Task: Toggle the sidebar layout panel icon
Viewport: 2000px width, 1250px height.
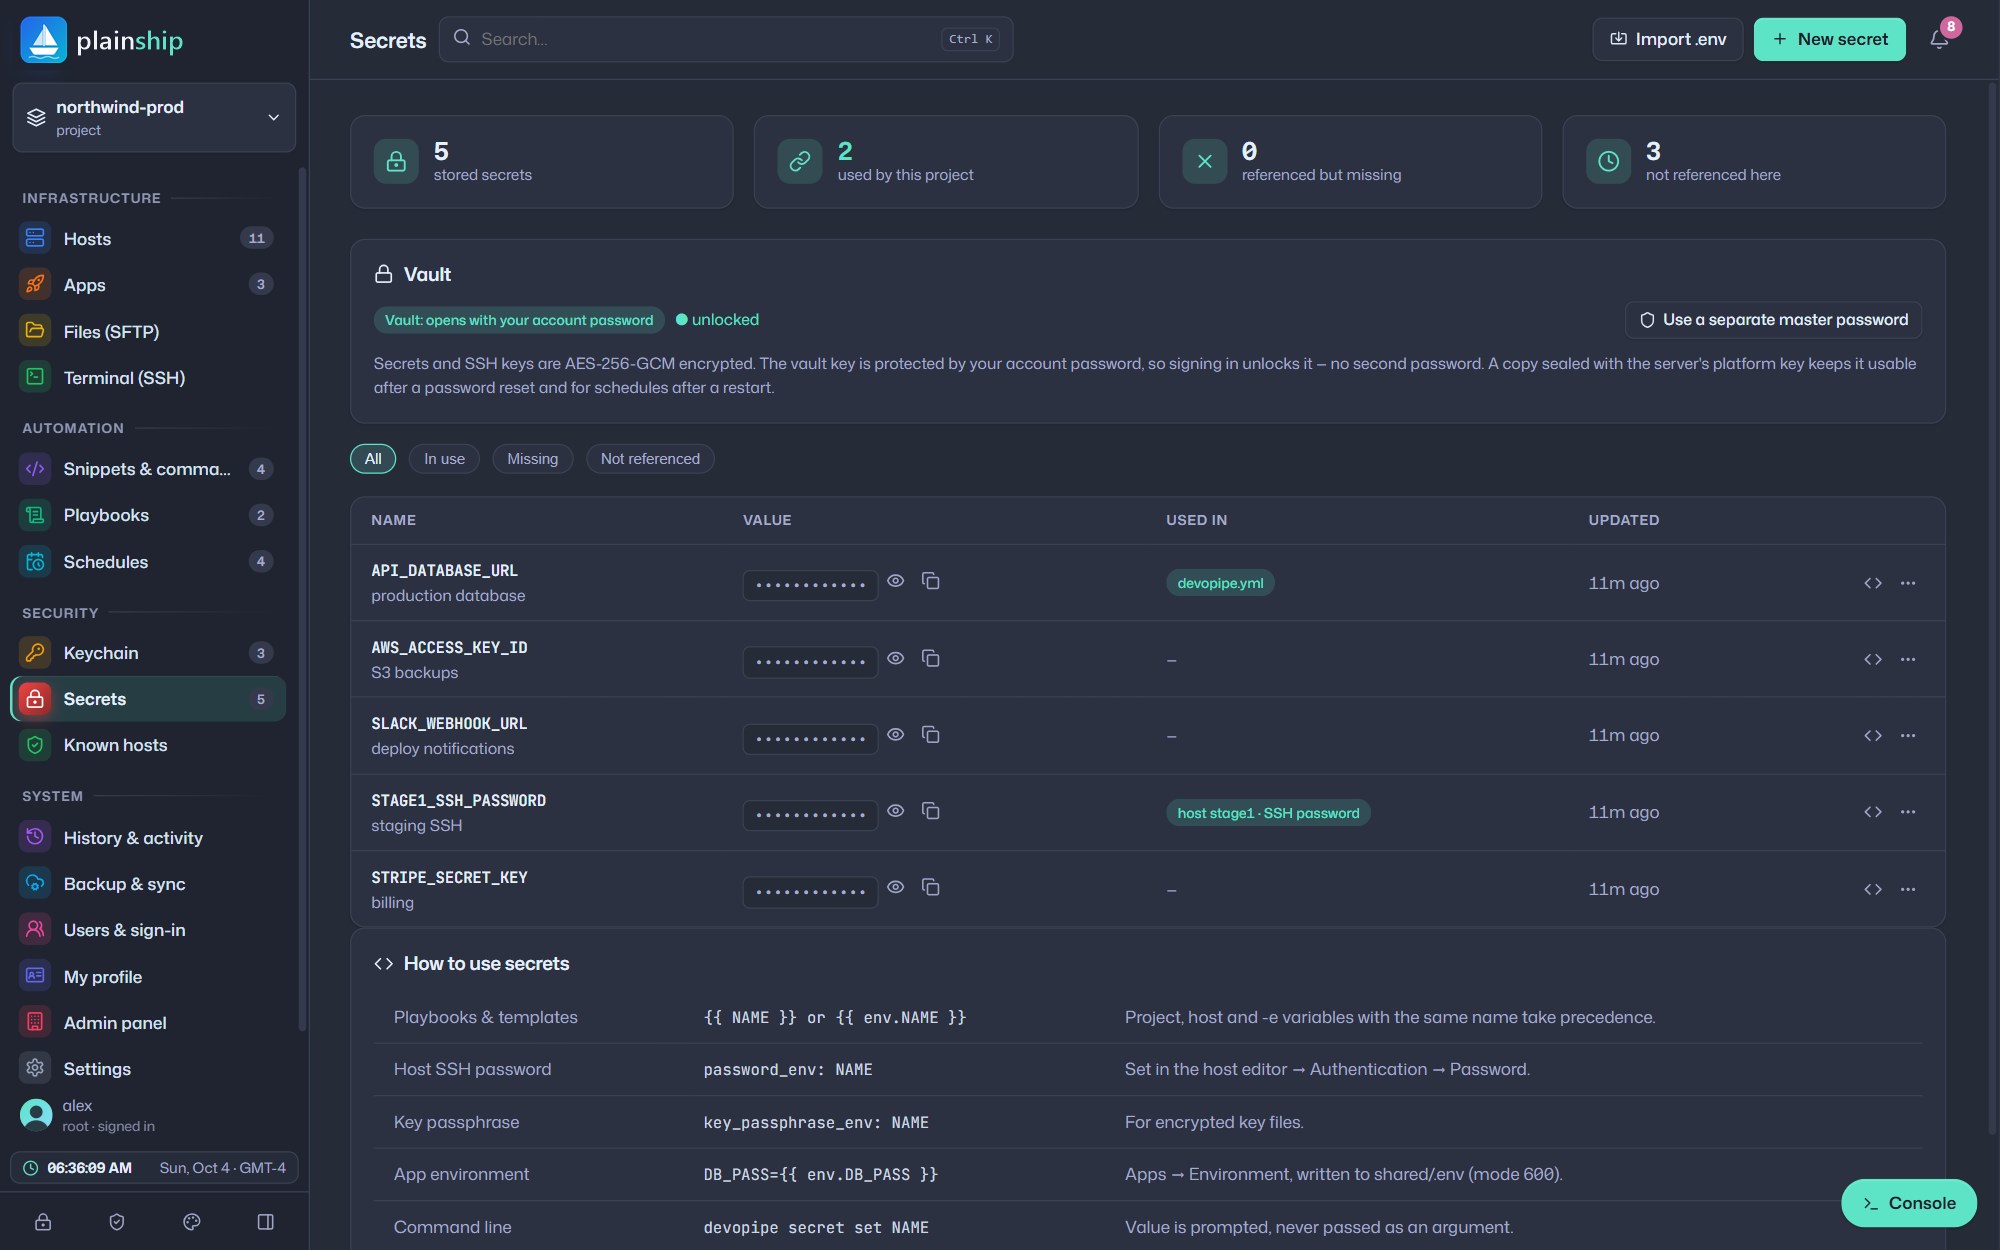Action: tap(266, 1222)
